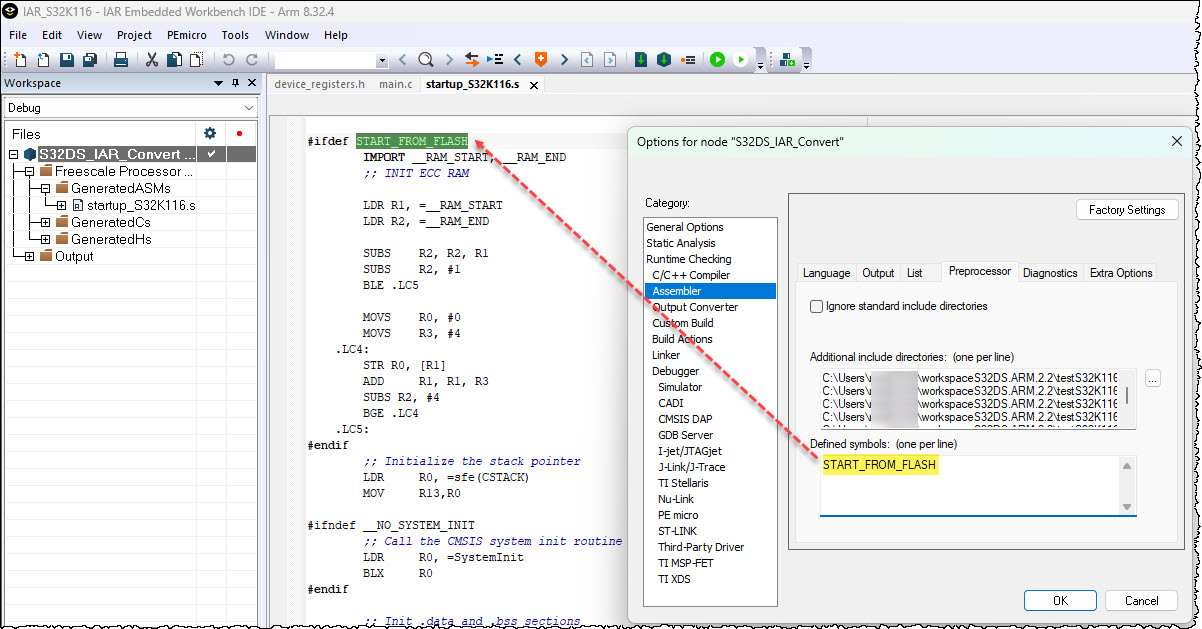The width and height of the screenshot is (1202, 629).
Task: Create a new document from the toolbar
Action: pos(18,60)
